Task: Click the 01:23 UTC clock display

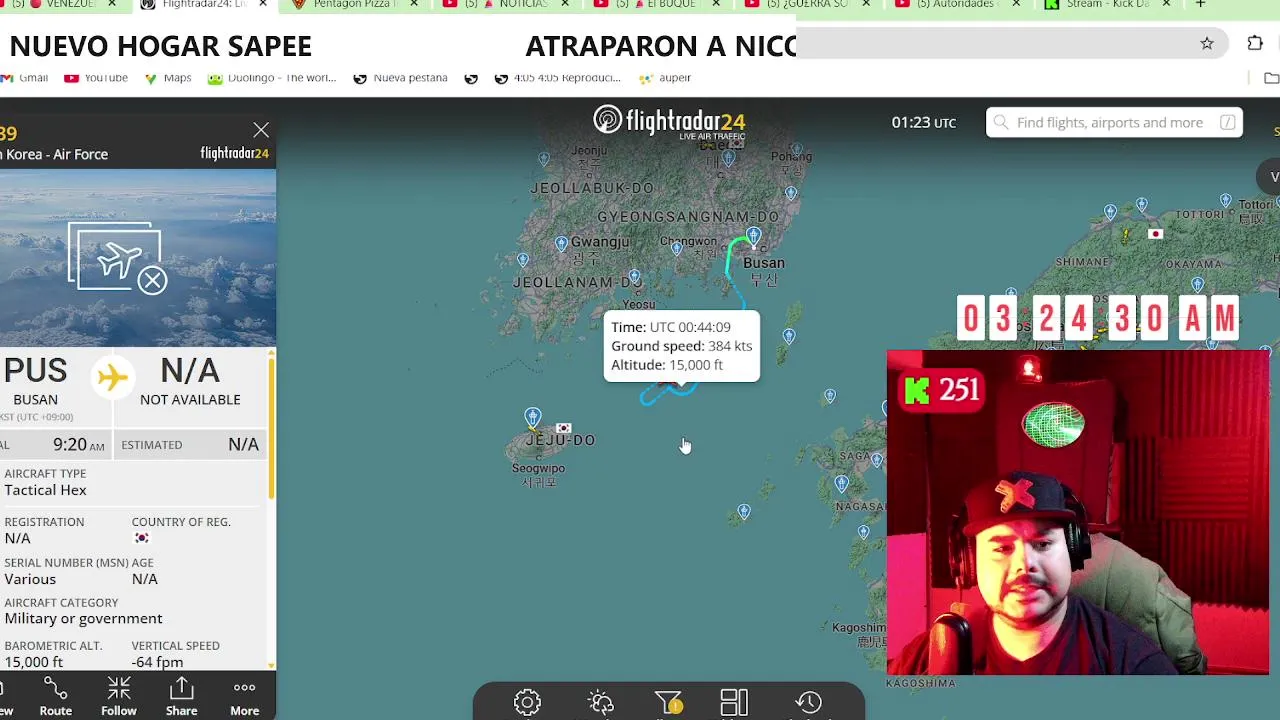Action: click(x=923, y=122)
